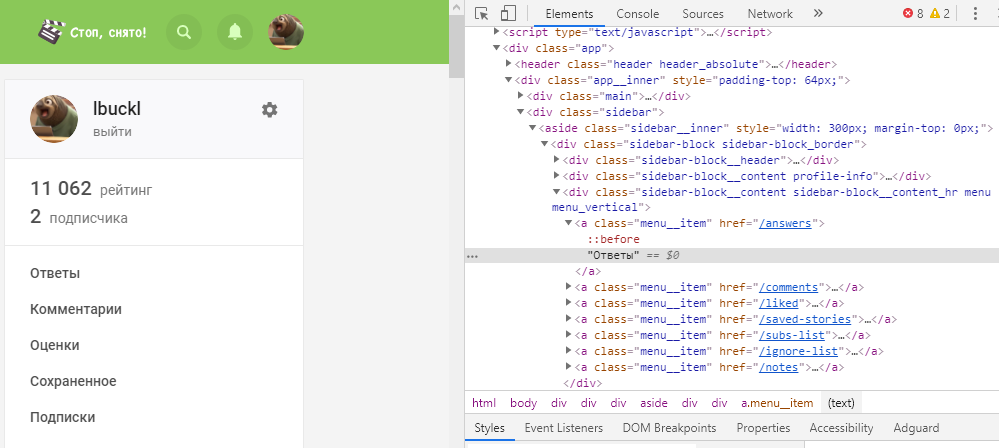The width and height of the screenshot is (999, 448).
Task: Click the user avatar in header
Action: 287,32
